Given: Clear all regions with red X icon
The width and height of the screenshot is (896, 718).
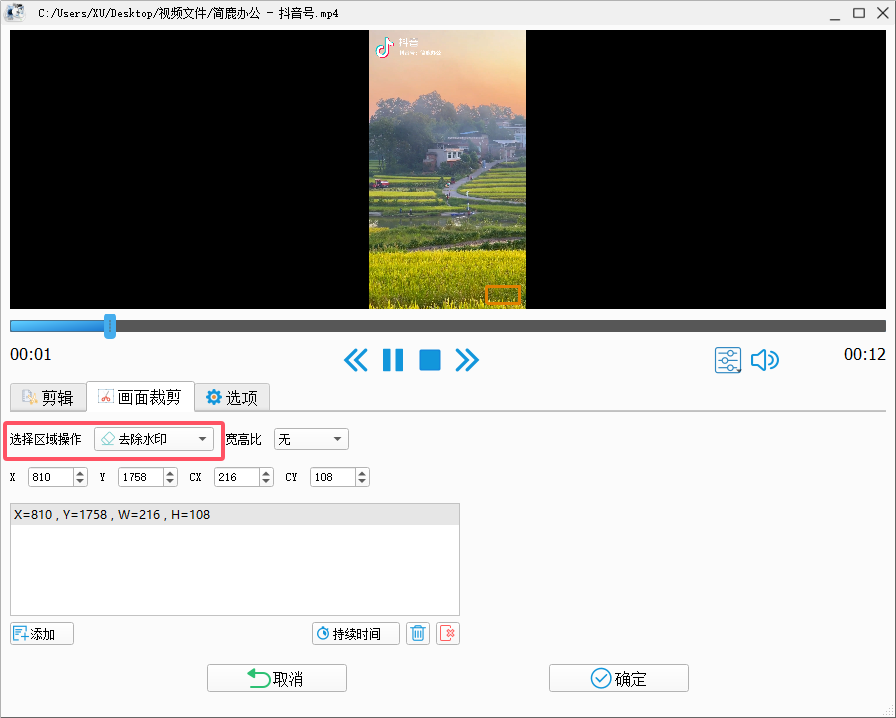Looking at the screenshot, I should tap(448, 633).
